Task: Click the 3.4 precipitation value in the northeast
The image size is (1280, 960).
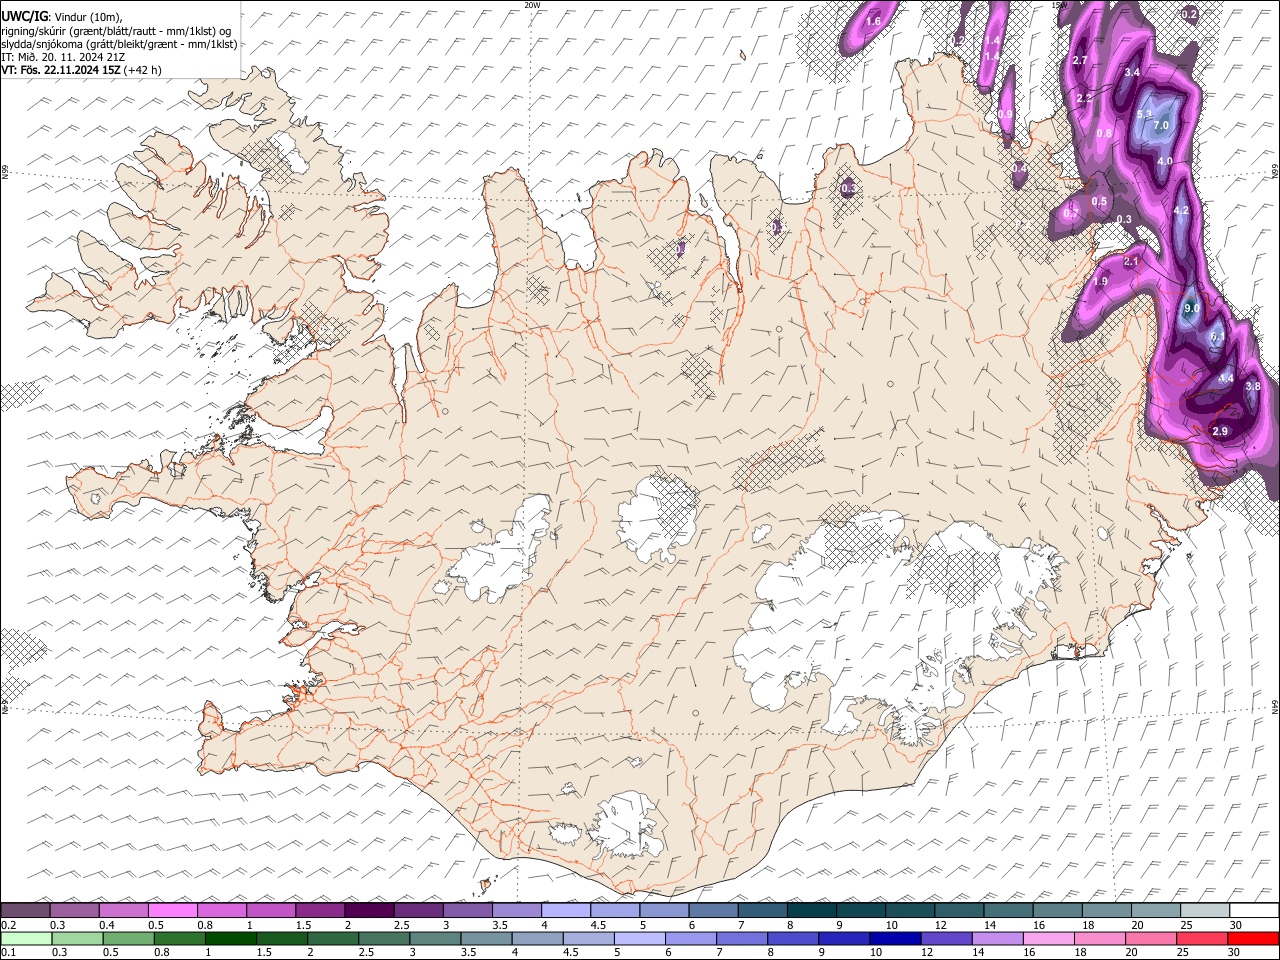Action: pos(1132,73)
